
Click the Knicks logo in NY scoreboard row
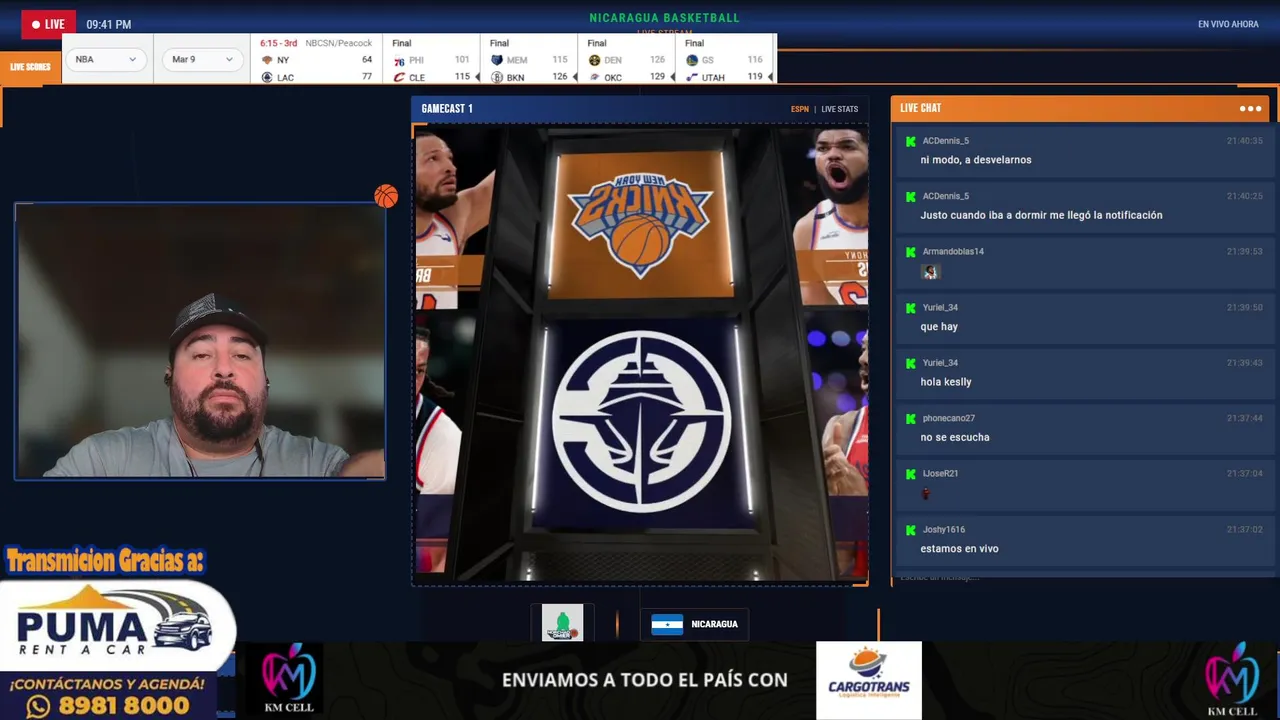point(267,60)
